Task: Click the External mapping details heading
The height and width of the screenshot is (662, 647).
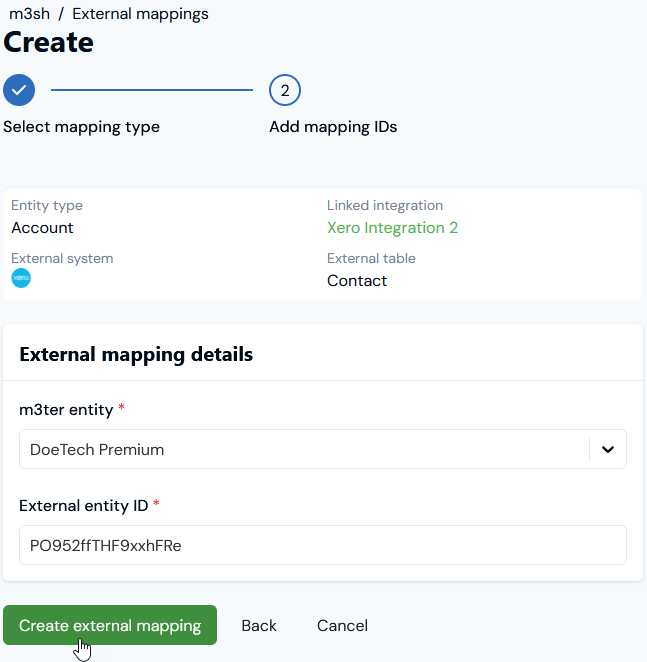Action: click(x=136, y=354)
